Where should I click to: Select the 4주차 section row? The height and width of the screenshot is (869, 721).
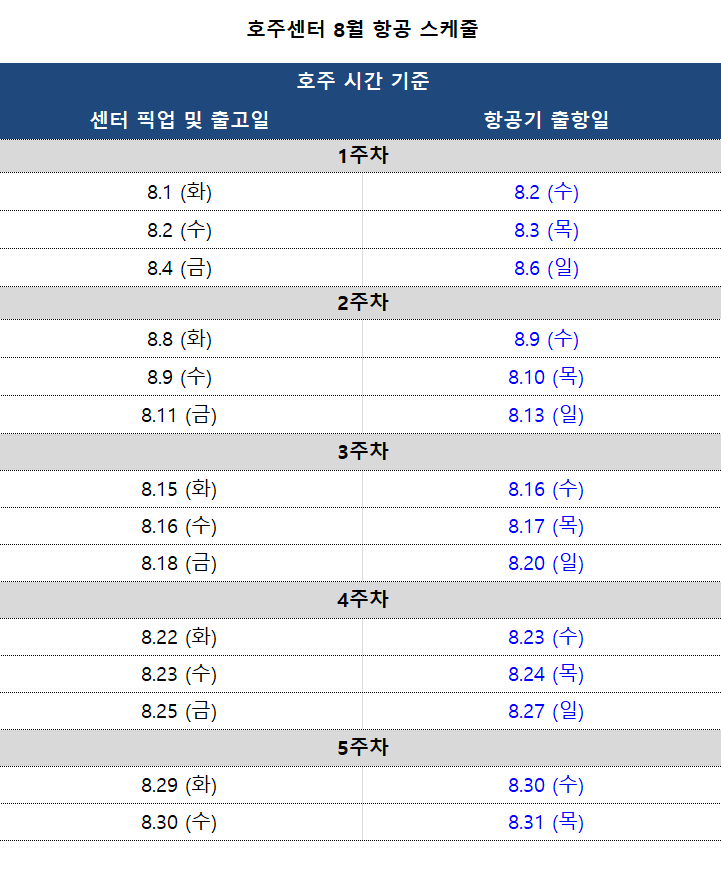[x=360, y=600]
